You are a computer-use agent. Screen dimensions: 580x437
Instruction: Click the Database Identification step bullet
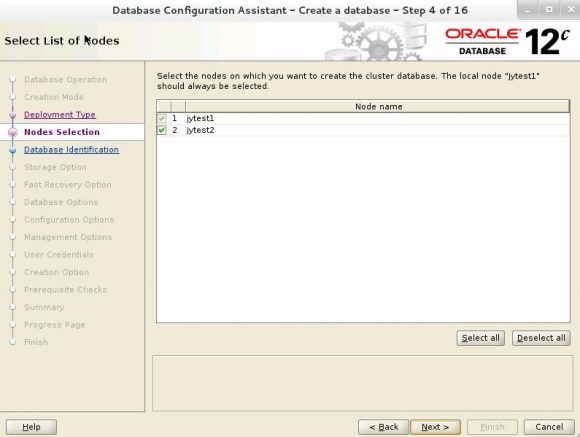13,150
